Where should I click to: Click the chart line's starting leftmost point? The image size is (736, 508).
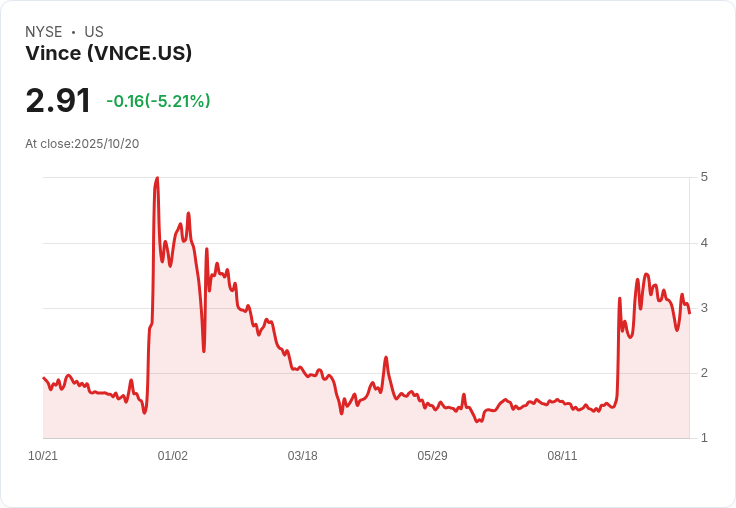(x=44, y=378)
